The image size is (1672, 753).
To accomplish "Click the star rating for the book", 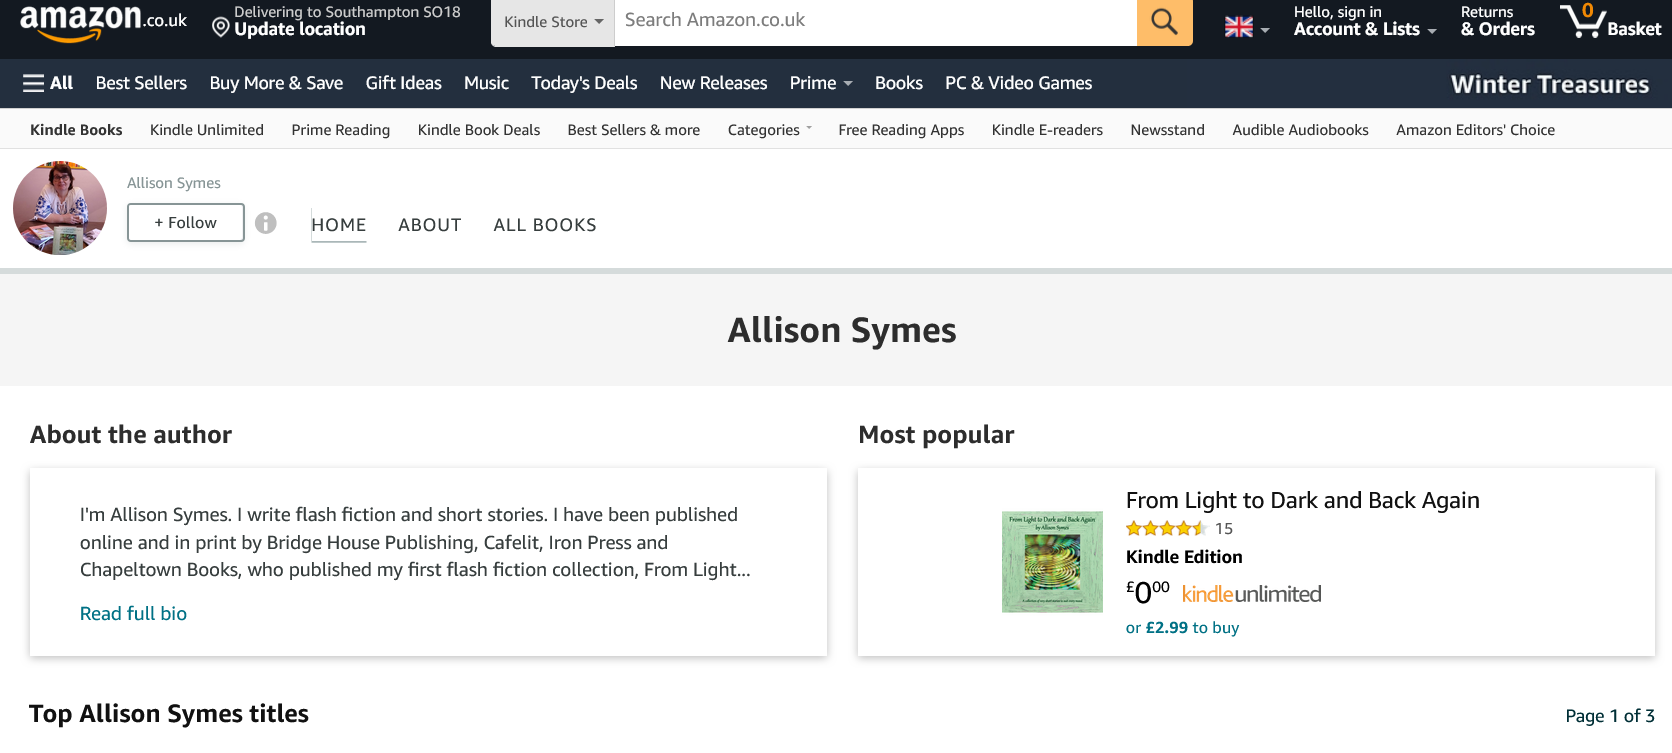I will click(1166, 529).
